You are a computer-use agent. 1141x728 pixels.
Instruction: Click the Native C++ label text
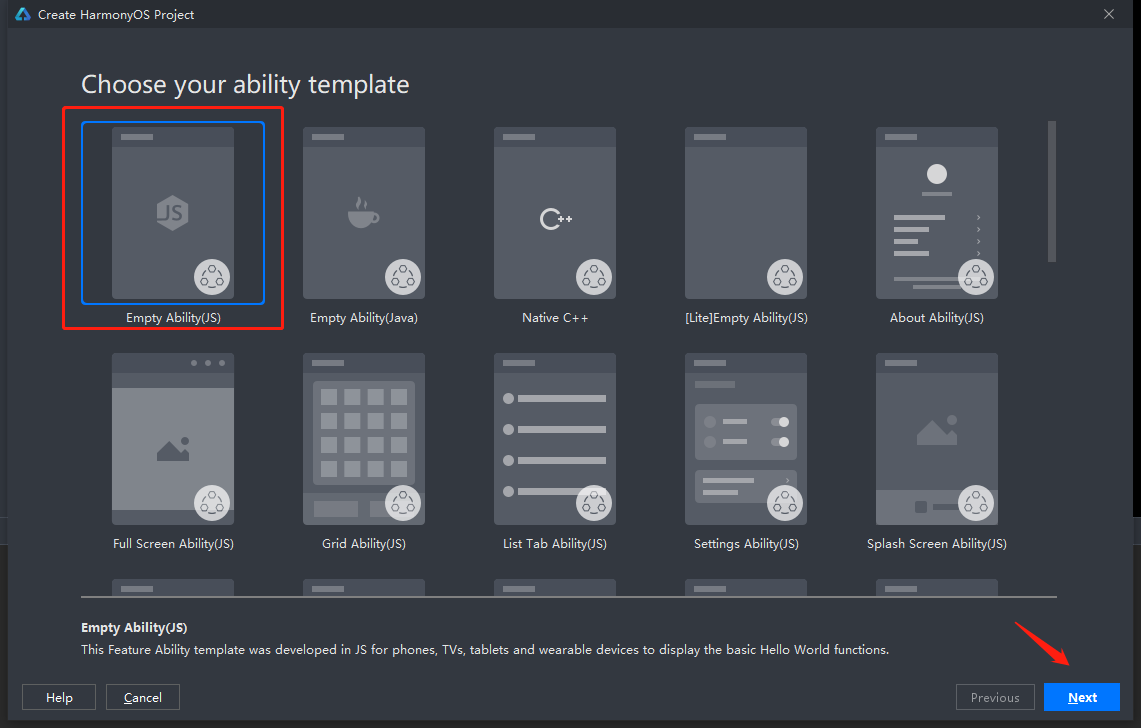point(555,318)
